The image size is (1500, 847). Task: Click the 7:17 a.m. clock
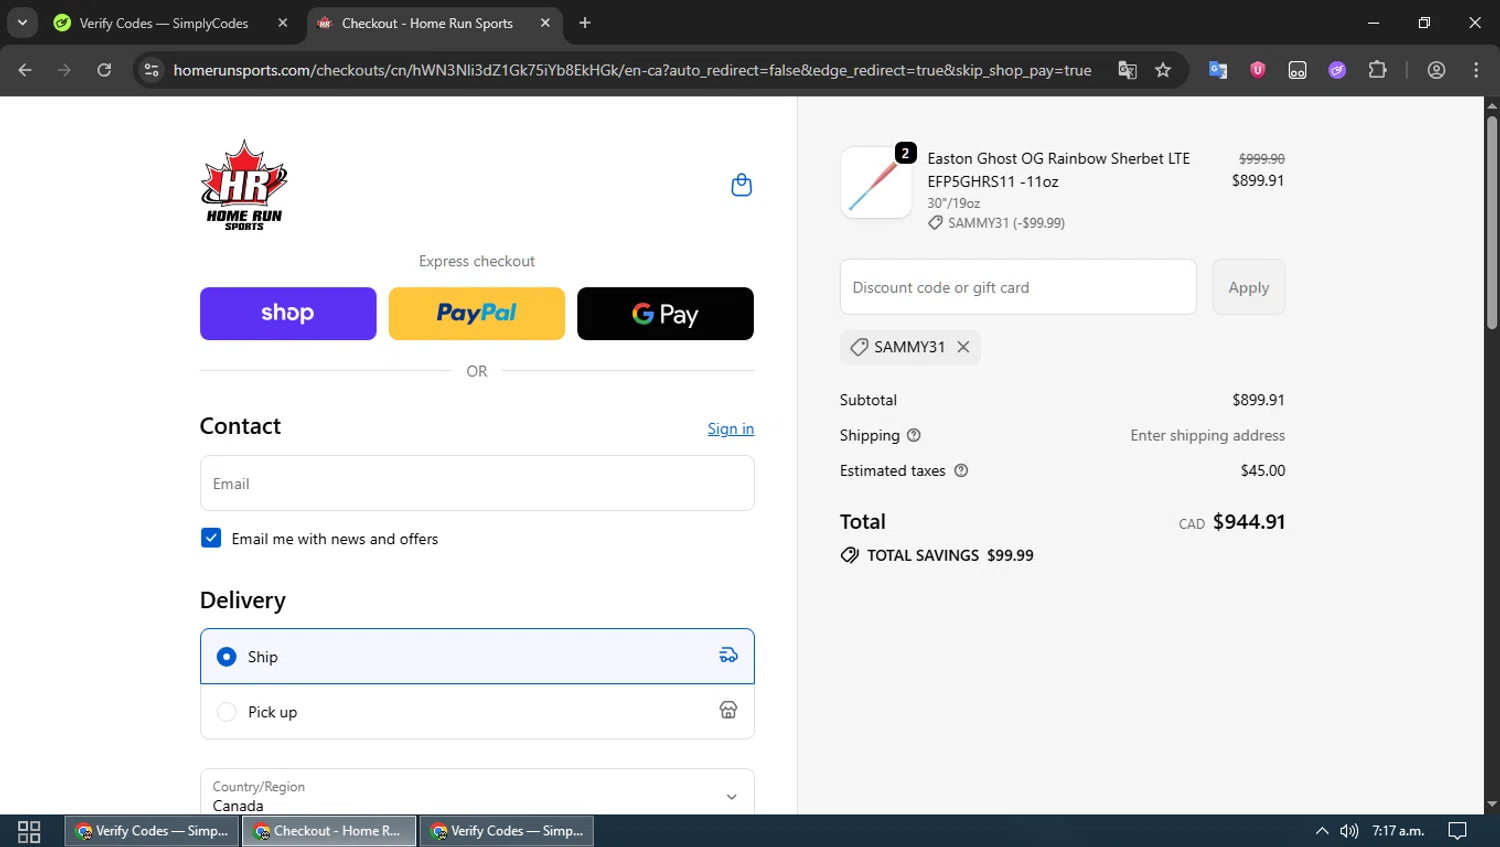click(1398, 831)
